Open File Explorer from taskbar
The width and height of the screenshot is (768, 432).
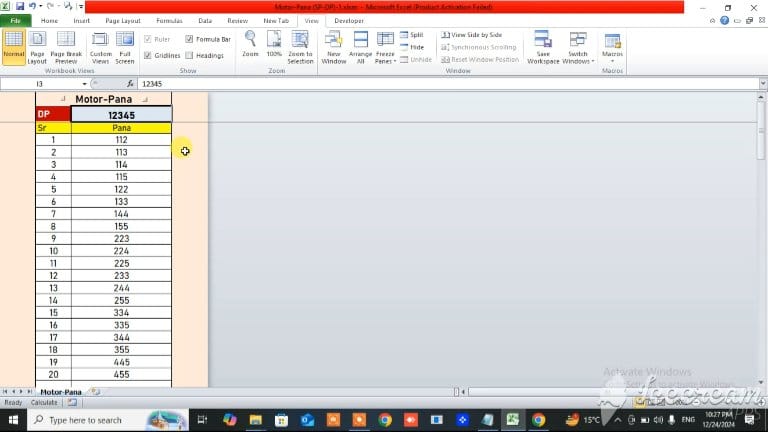click(256, 420)
